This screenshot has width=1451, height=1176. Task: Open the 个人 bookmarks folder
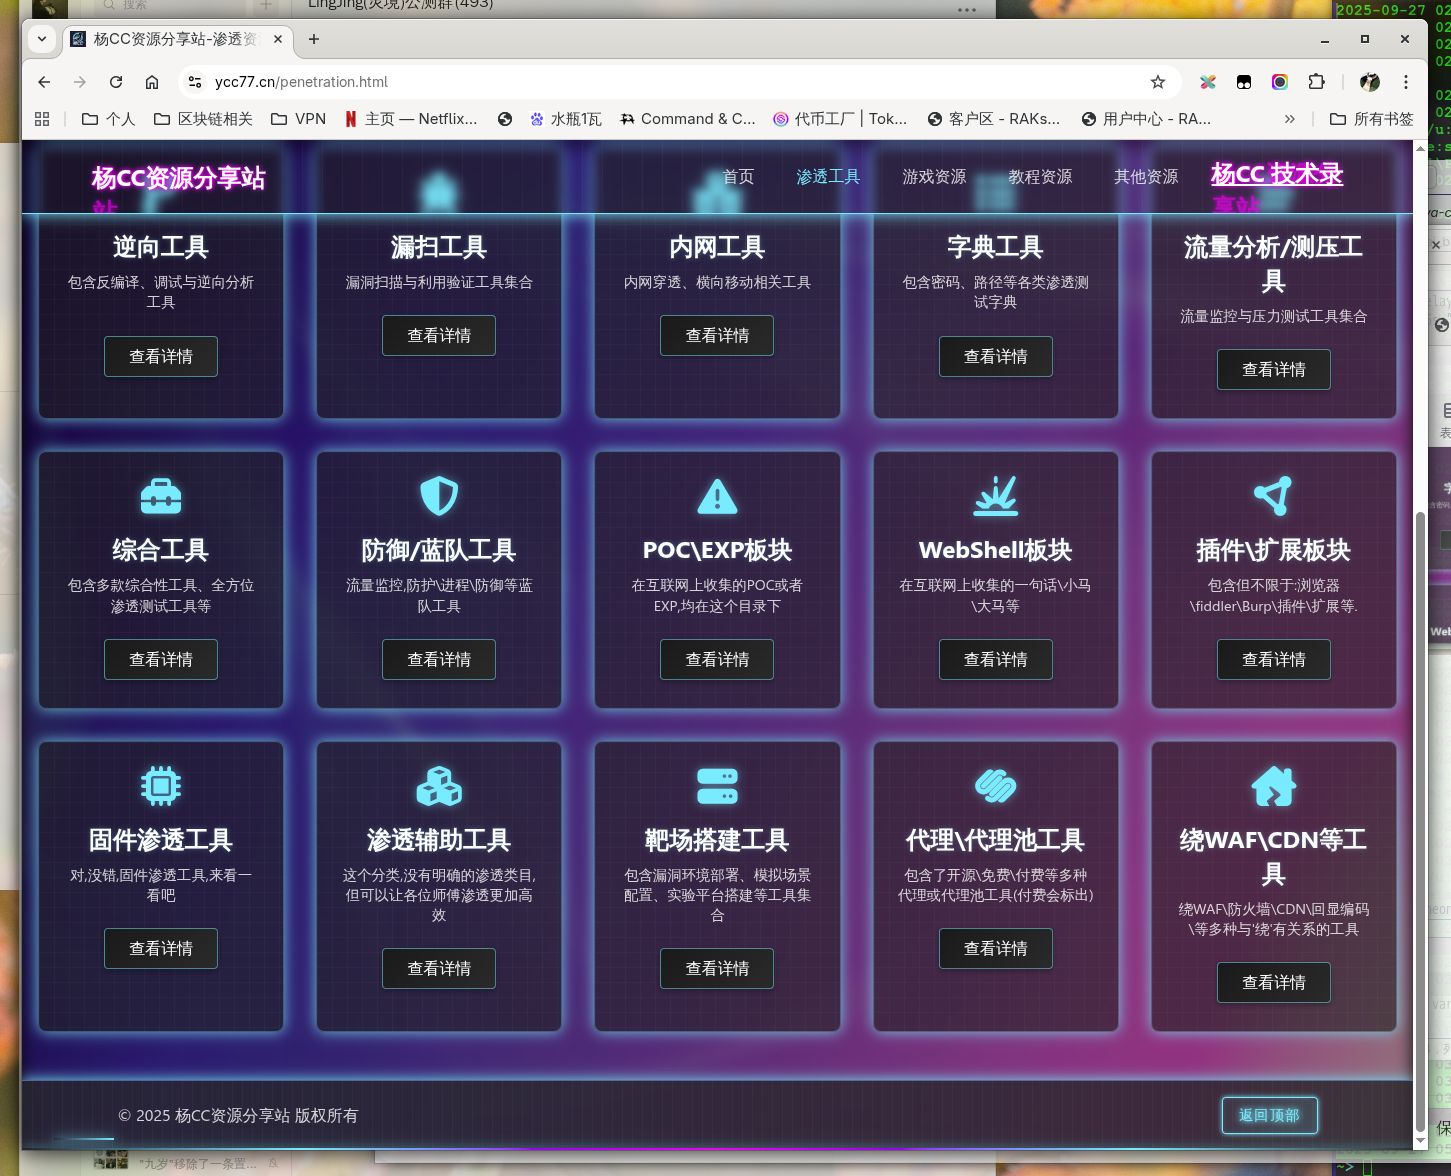click(x=108, y=119)
